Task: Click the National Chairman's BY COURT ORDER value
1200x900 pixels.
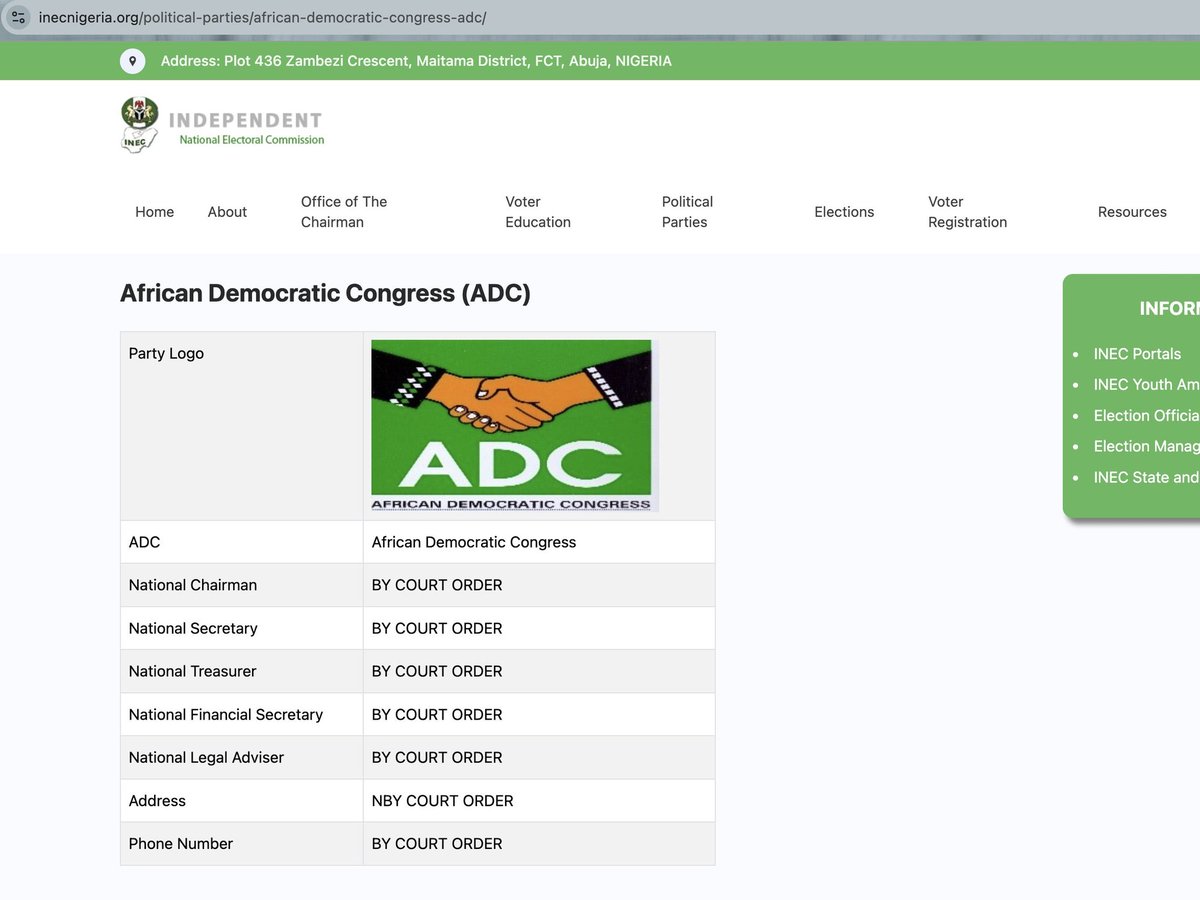Action: click(437, 585)
